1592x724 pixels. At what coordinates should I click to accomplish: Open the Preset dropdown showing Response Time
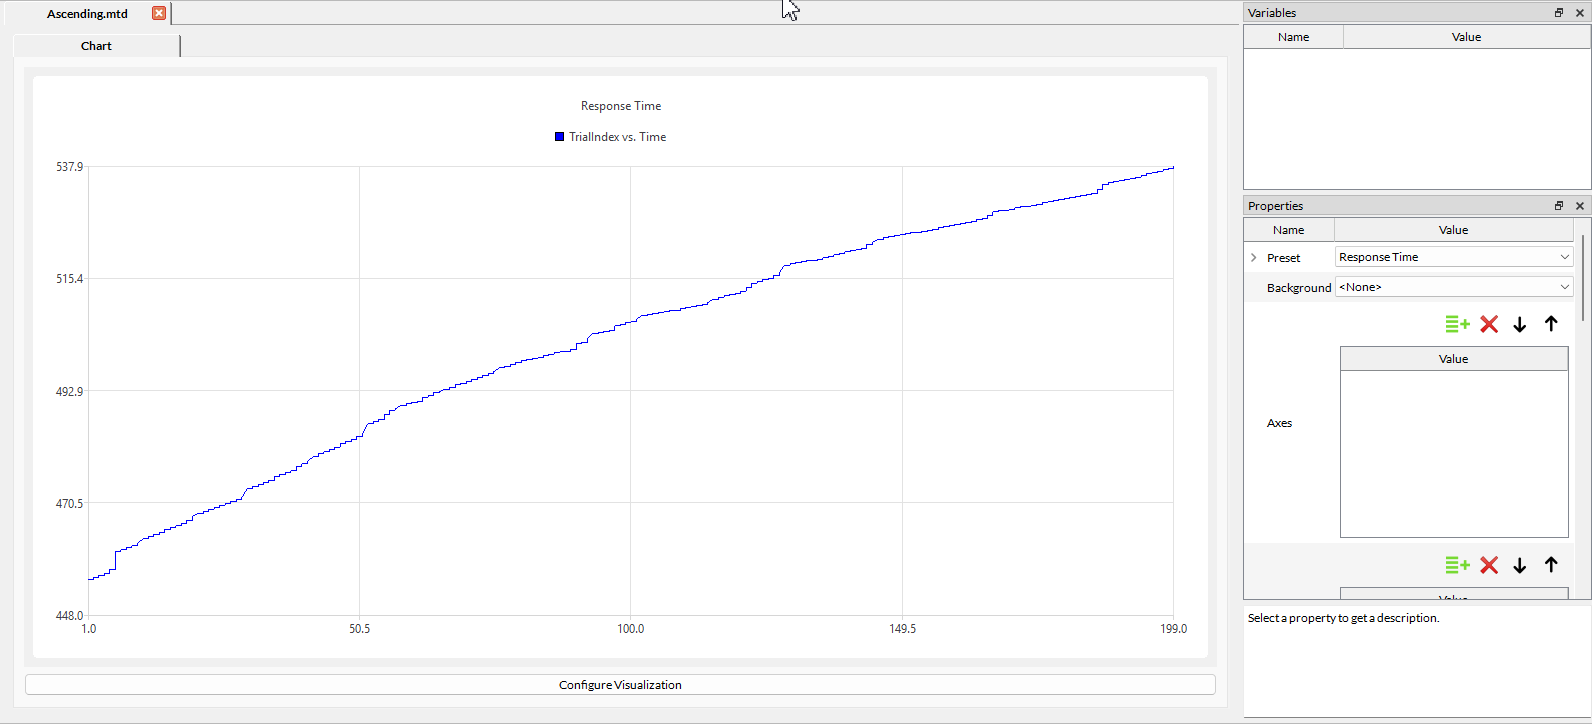coord(1453,257)
